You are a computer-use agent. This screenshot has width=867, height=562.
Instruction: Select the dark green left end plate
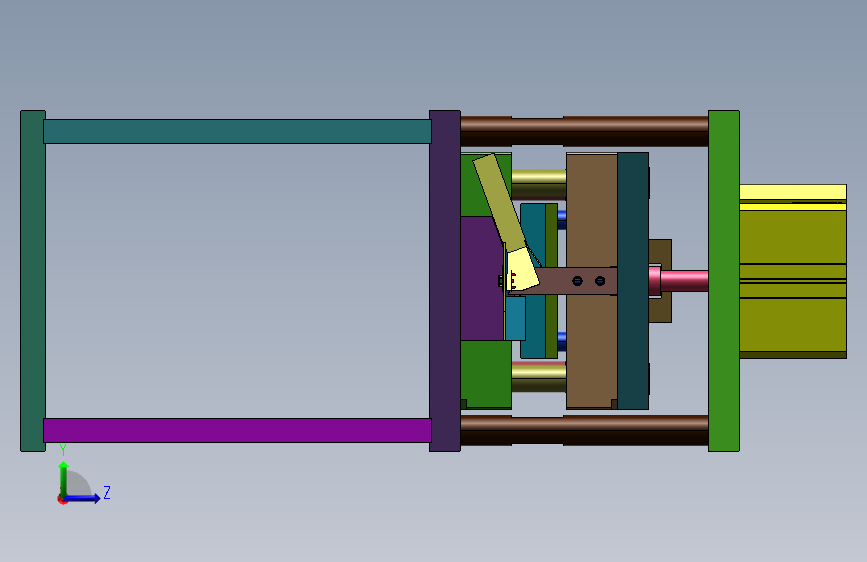click(33, 281)
